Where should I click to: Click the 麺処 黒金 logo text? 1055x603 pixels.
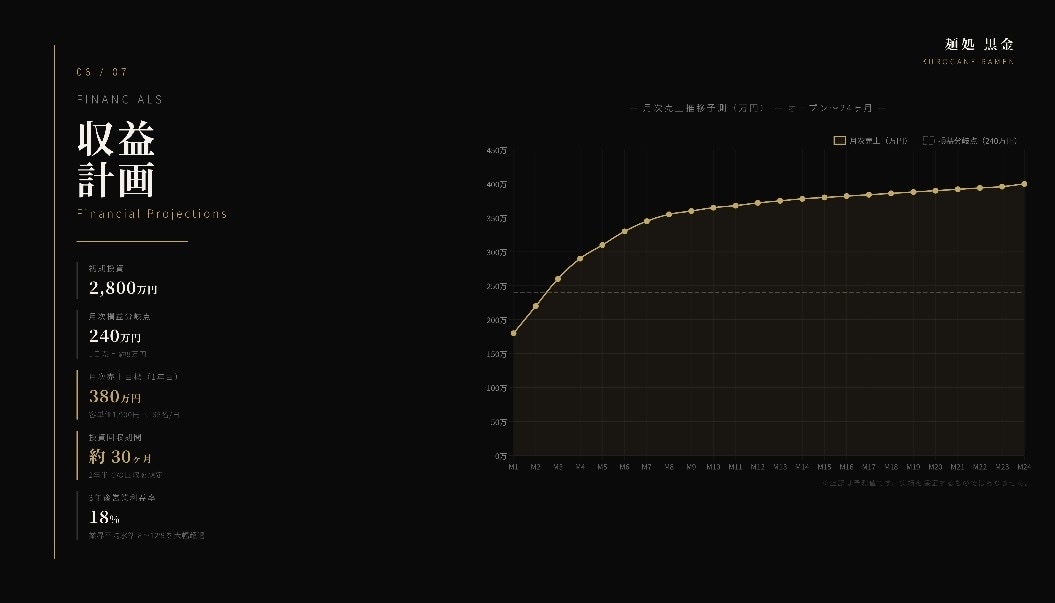[x=979, y=44]
